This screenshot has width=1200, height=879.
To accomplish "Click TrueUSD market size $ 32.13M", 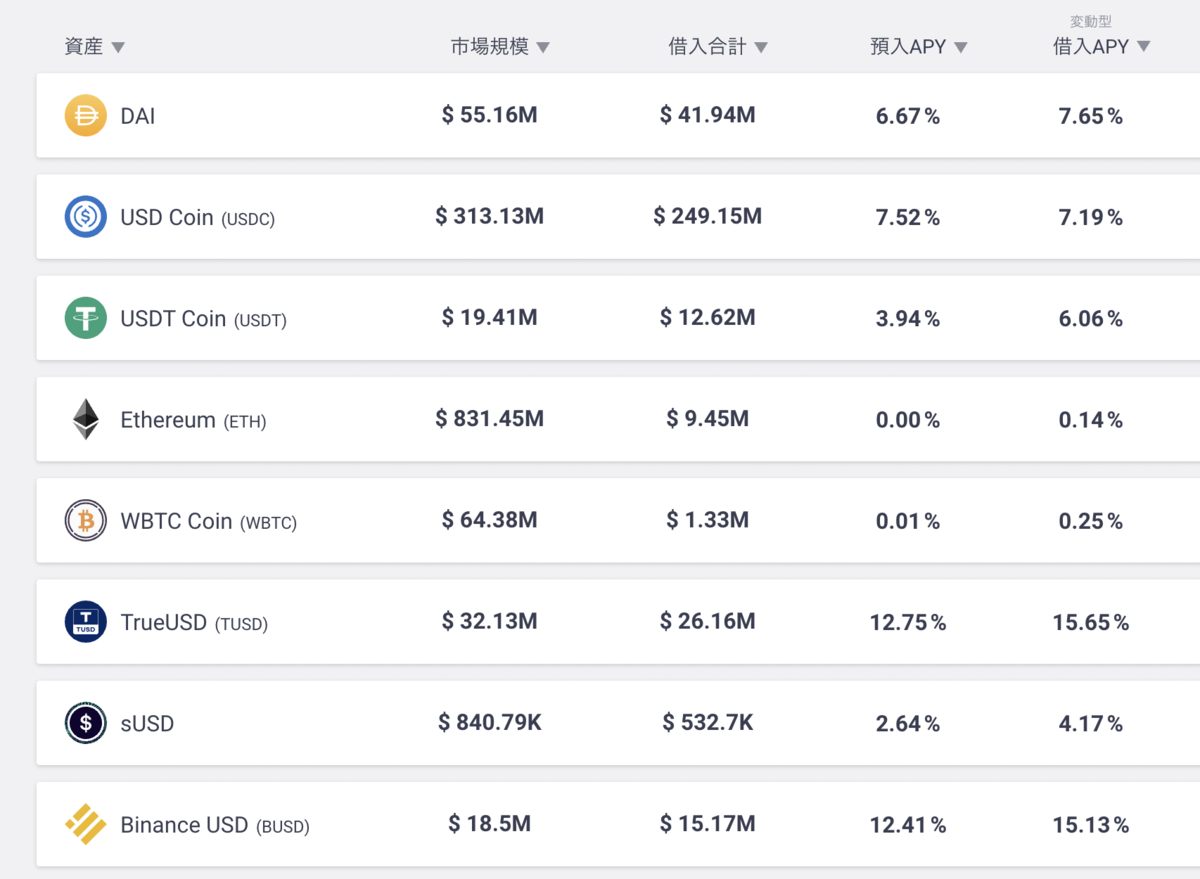I will (490, 621).
